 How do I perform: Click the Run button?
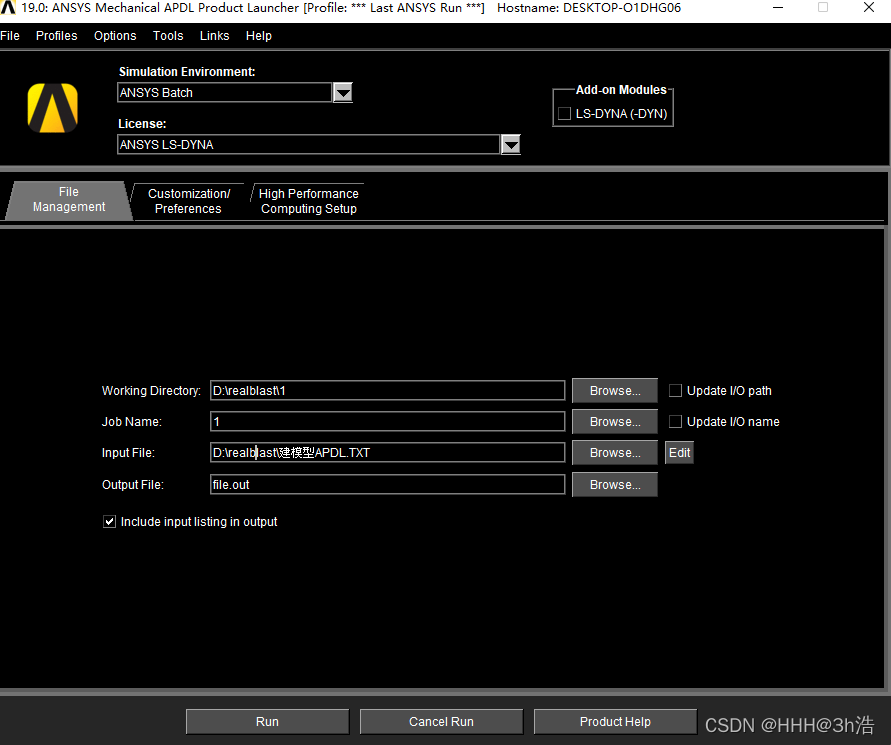point(267,722)
